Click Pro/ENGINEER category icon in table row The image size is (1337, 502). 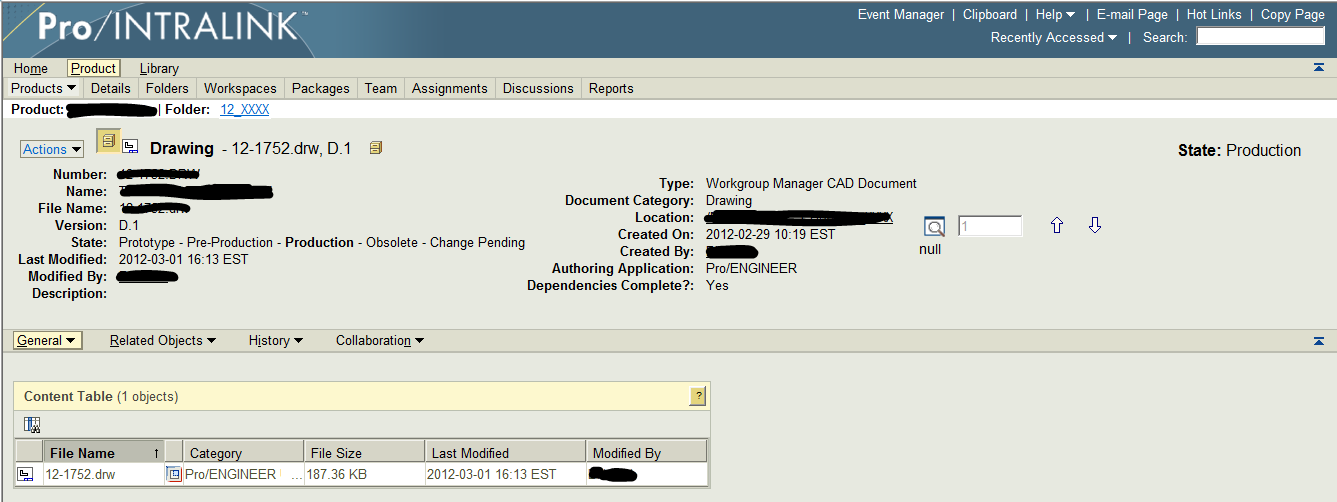pos(174,474)
